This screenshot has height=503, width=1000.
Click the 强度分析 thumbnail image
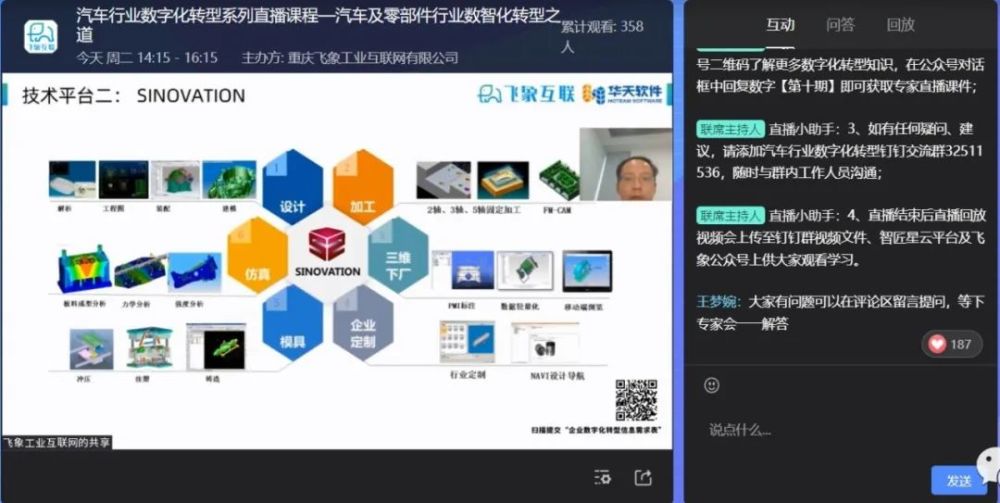coord(195,272)
